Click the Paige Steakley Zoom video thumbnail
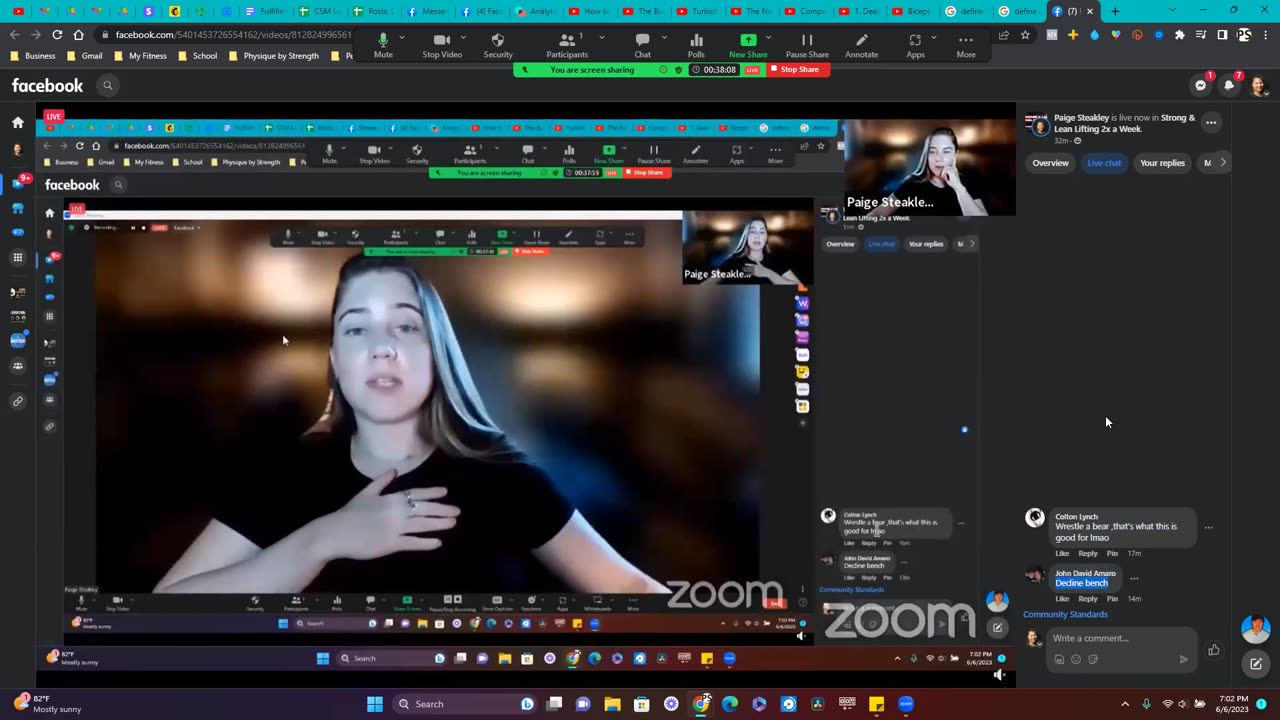1280x720 pixels. [x=930, y=167]
